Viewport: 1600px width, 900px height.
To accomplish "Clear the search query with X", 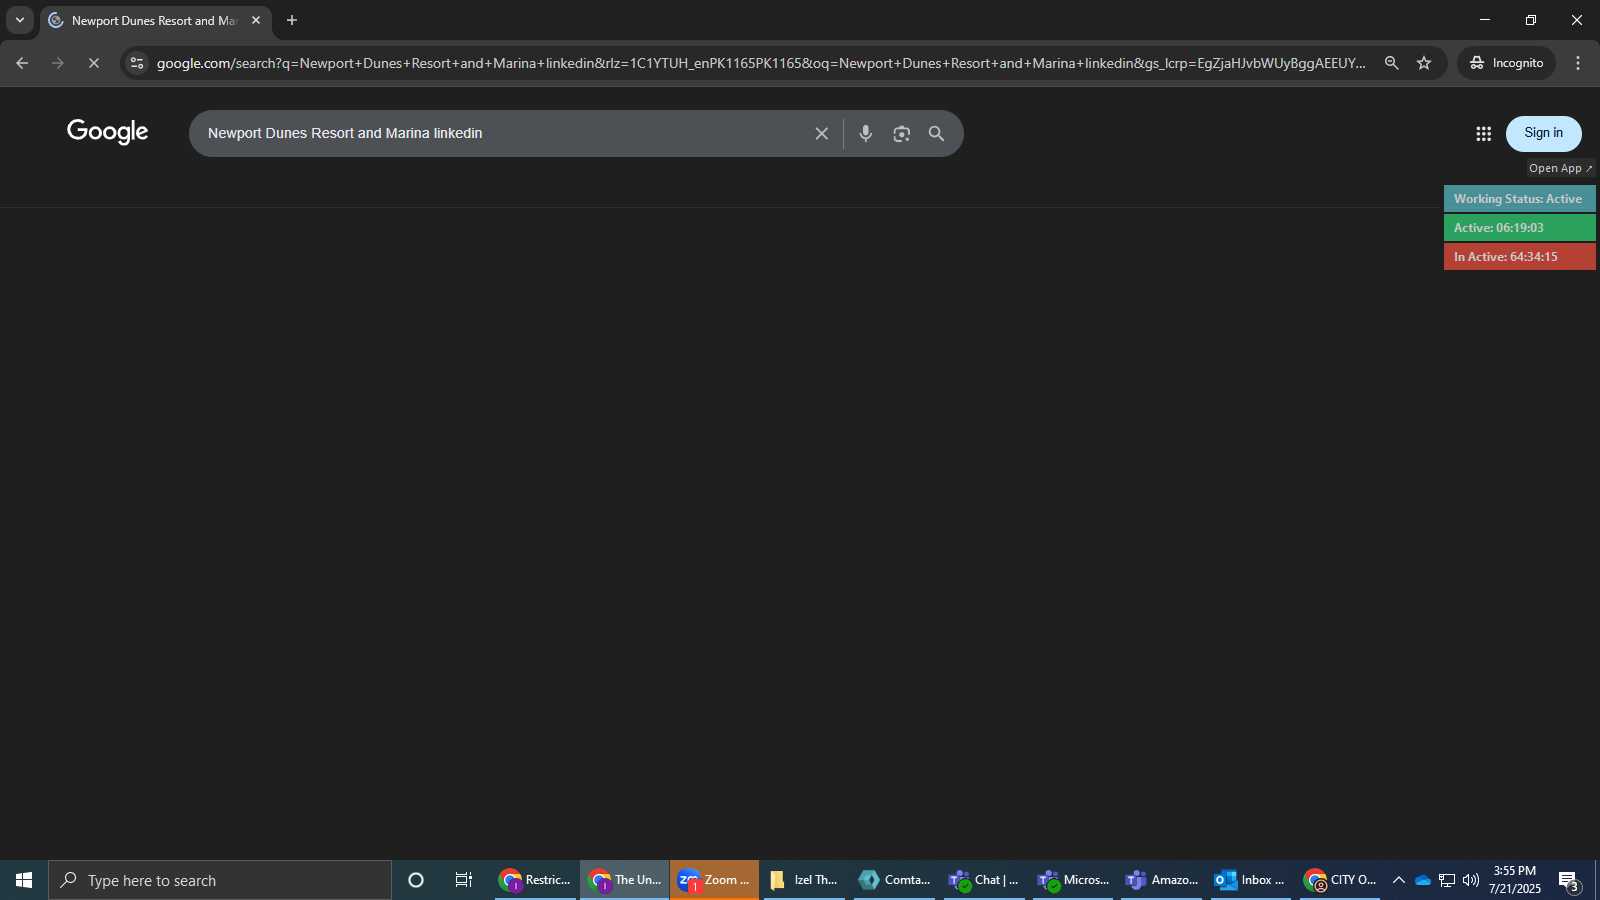I will [822, 133].
